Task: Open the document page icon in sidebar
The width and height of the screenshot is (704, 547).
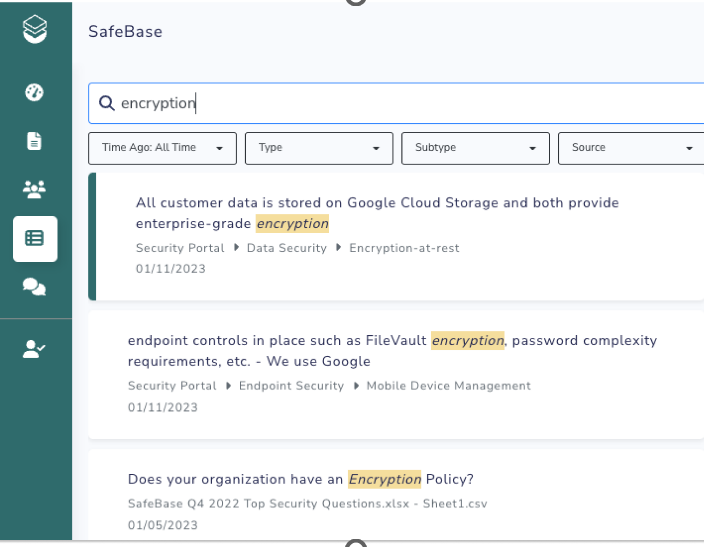Action: (35, 141)
